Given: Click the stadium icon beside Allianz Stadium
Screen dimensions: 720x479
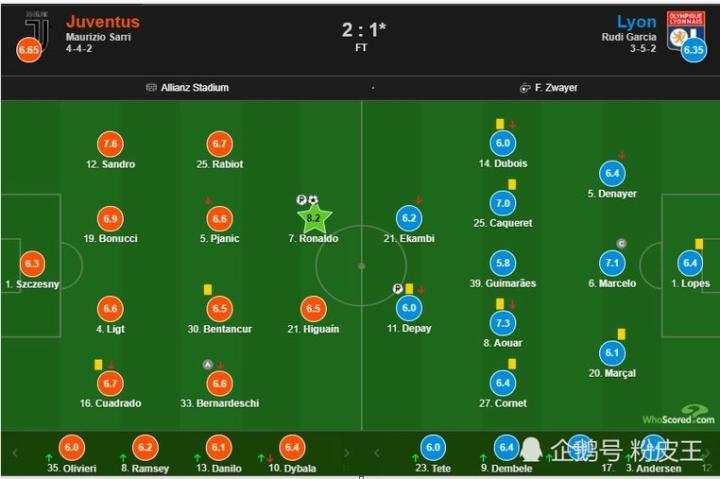Looking at the screenshot, I should [x=151, y=88].
